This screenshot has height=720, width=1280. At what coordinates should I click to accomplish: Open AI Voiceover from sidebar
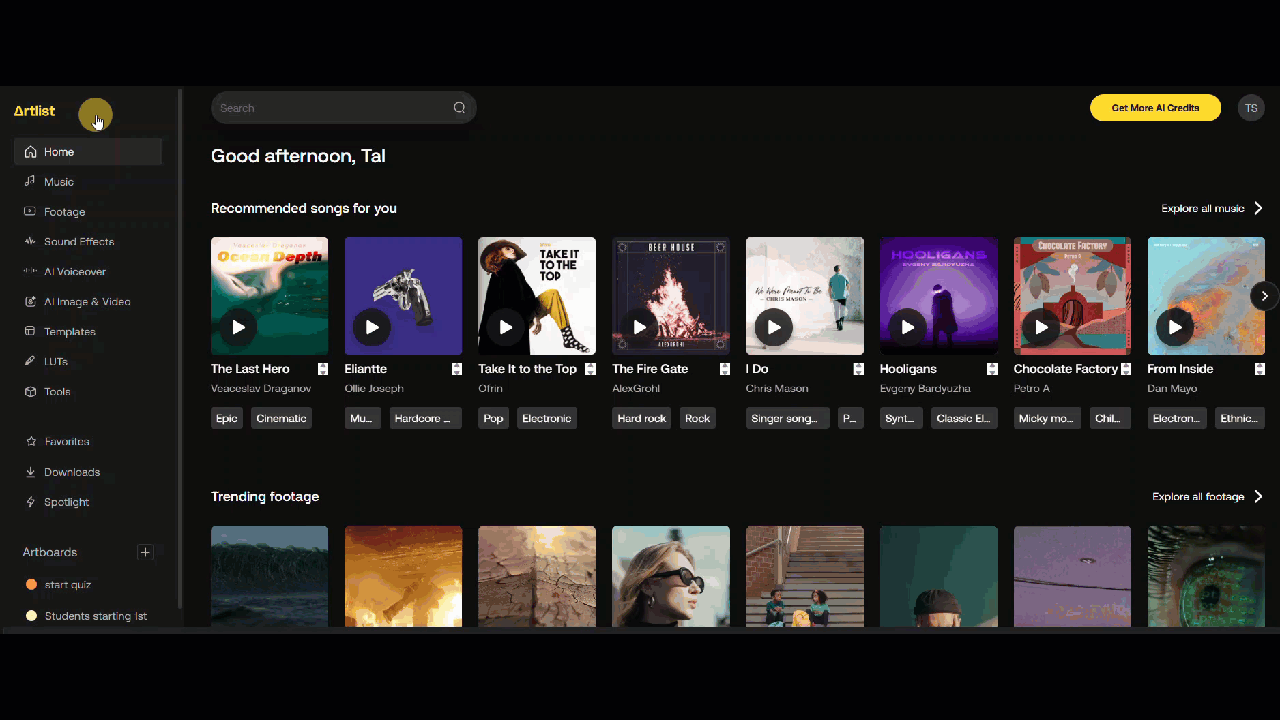(74, 272)
